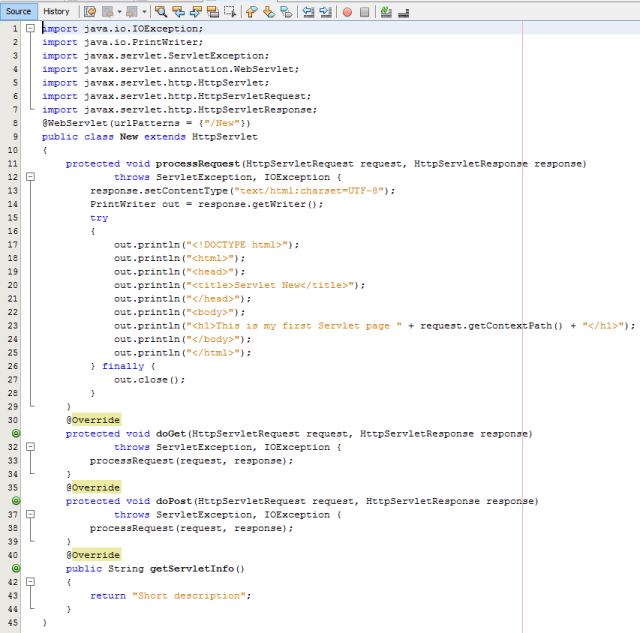Click the Last Edit location icon
The height and width of the screenshot is (633, 640).
pyautogui.click(x=89, y=11)
